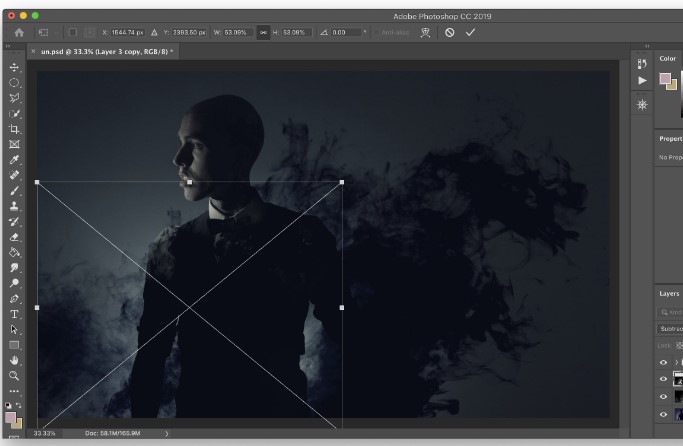Image resolution: width=683 pixels, height=446 pixels.
Task: Select the Zoom tool
Action: (14, 375)
